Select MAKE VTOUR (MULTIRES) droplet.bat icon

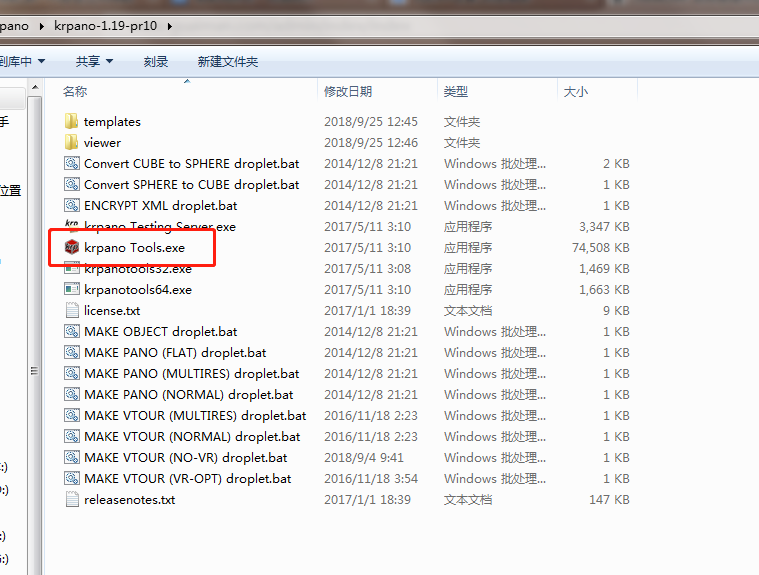[72, 415]
